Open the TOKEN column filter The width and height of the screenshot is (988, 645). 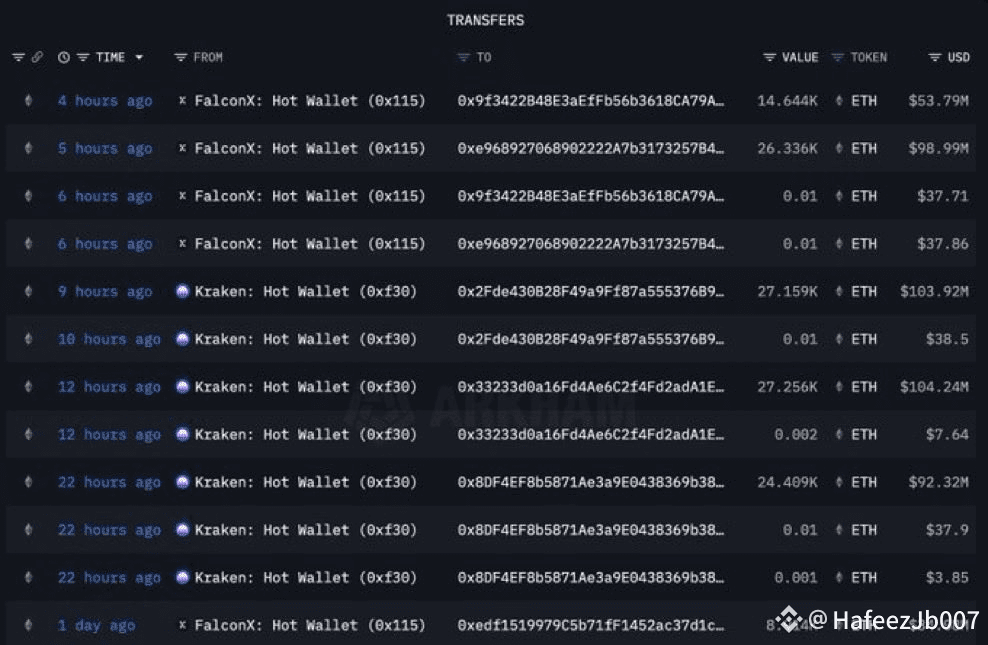pyautogui.click(x=837, y=57)
